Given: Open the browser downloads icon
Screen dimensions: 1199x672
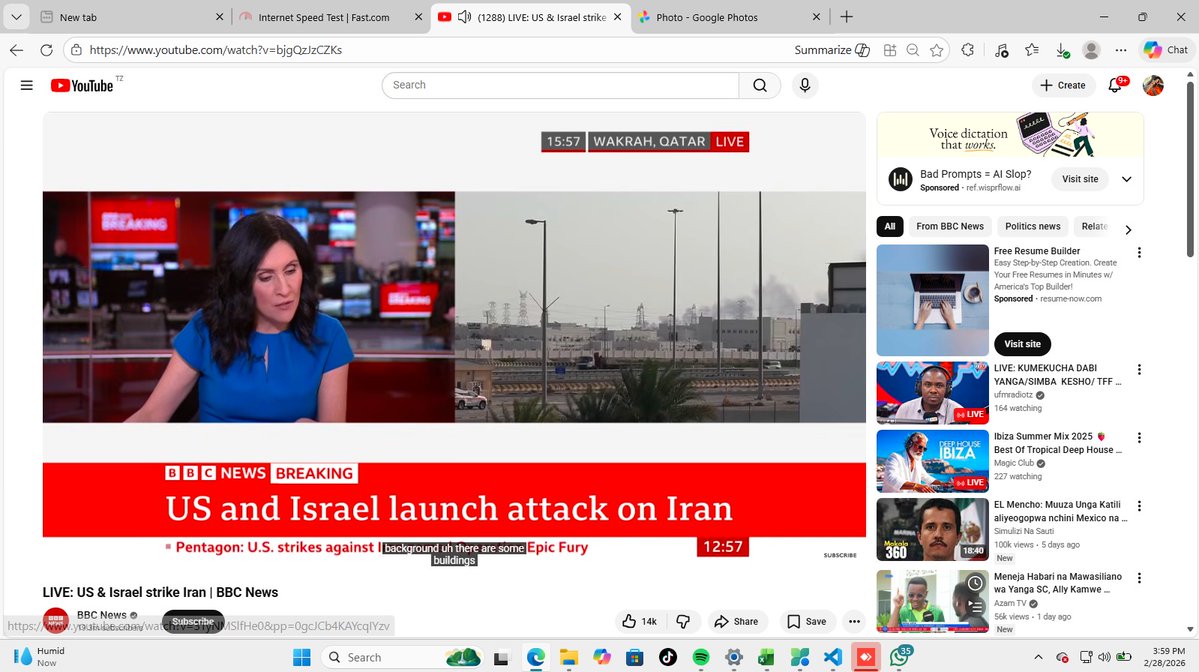Looking at the screenshot, I should [x=1062, y=50].
